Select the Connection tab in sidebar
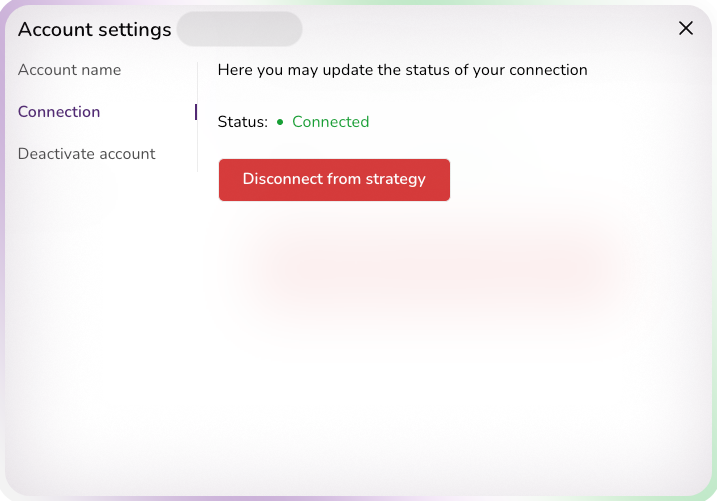This screenshot has height=501, width=717. 59,112
